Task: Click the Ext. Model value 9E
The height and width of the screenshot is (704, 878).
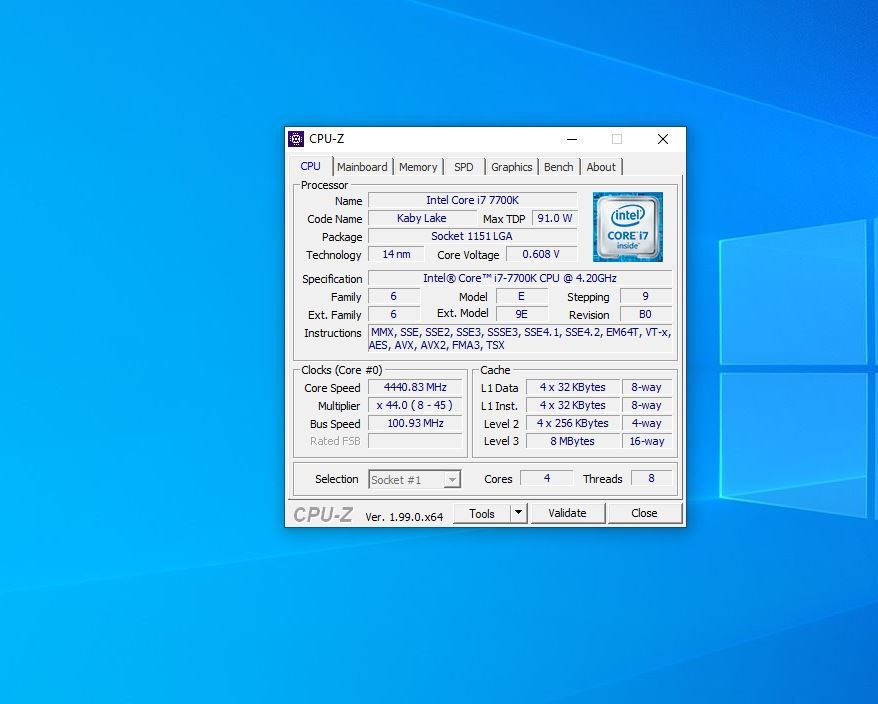Action: tap(522, 314)
